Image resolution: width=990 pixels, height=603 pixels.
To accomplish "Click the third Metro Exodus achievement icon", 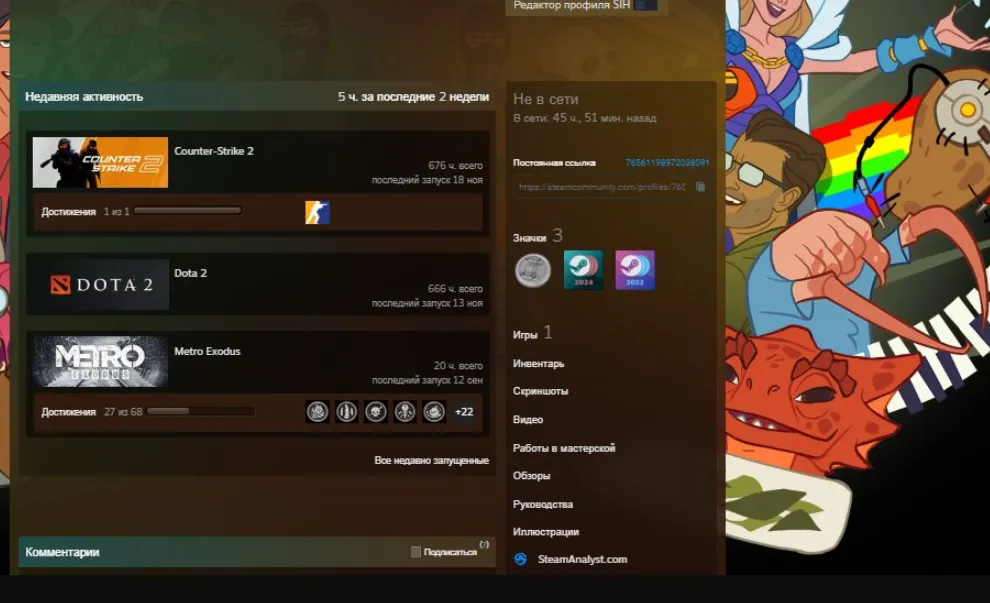I will [376, 412].
